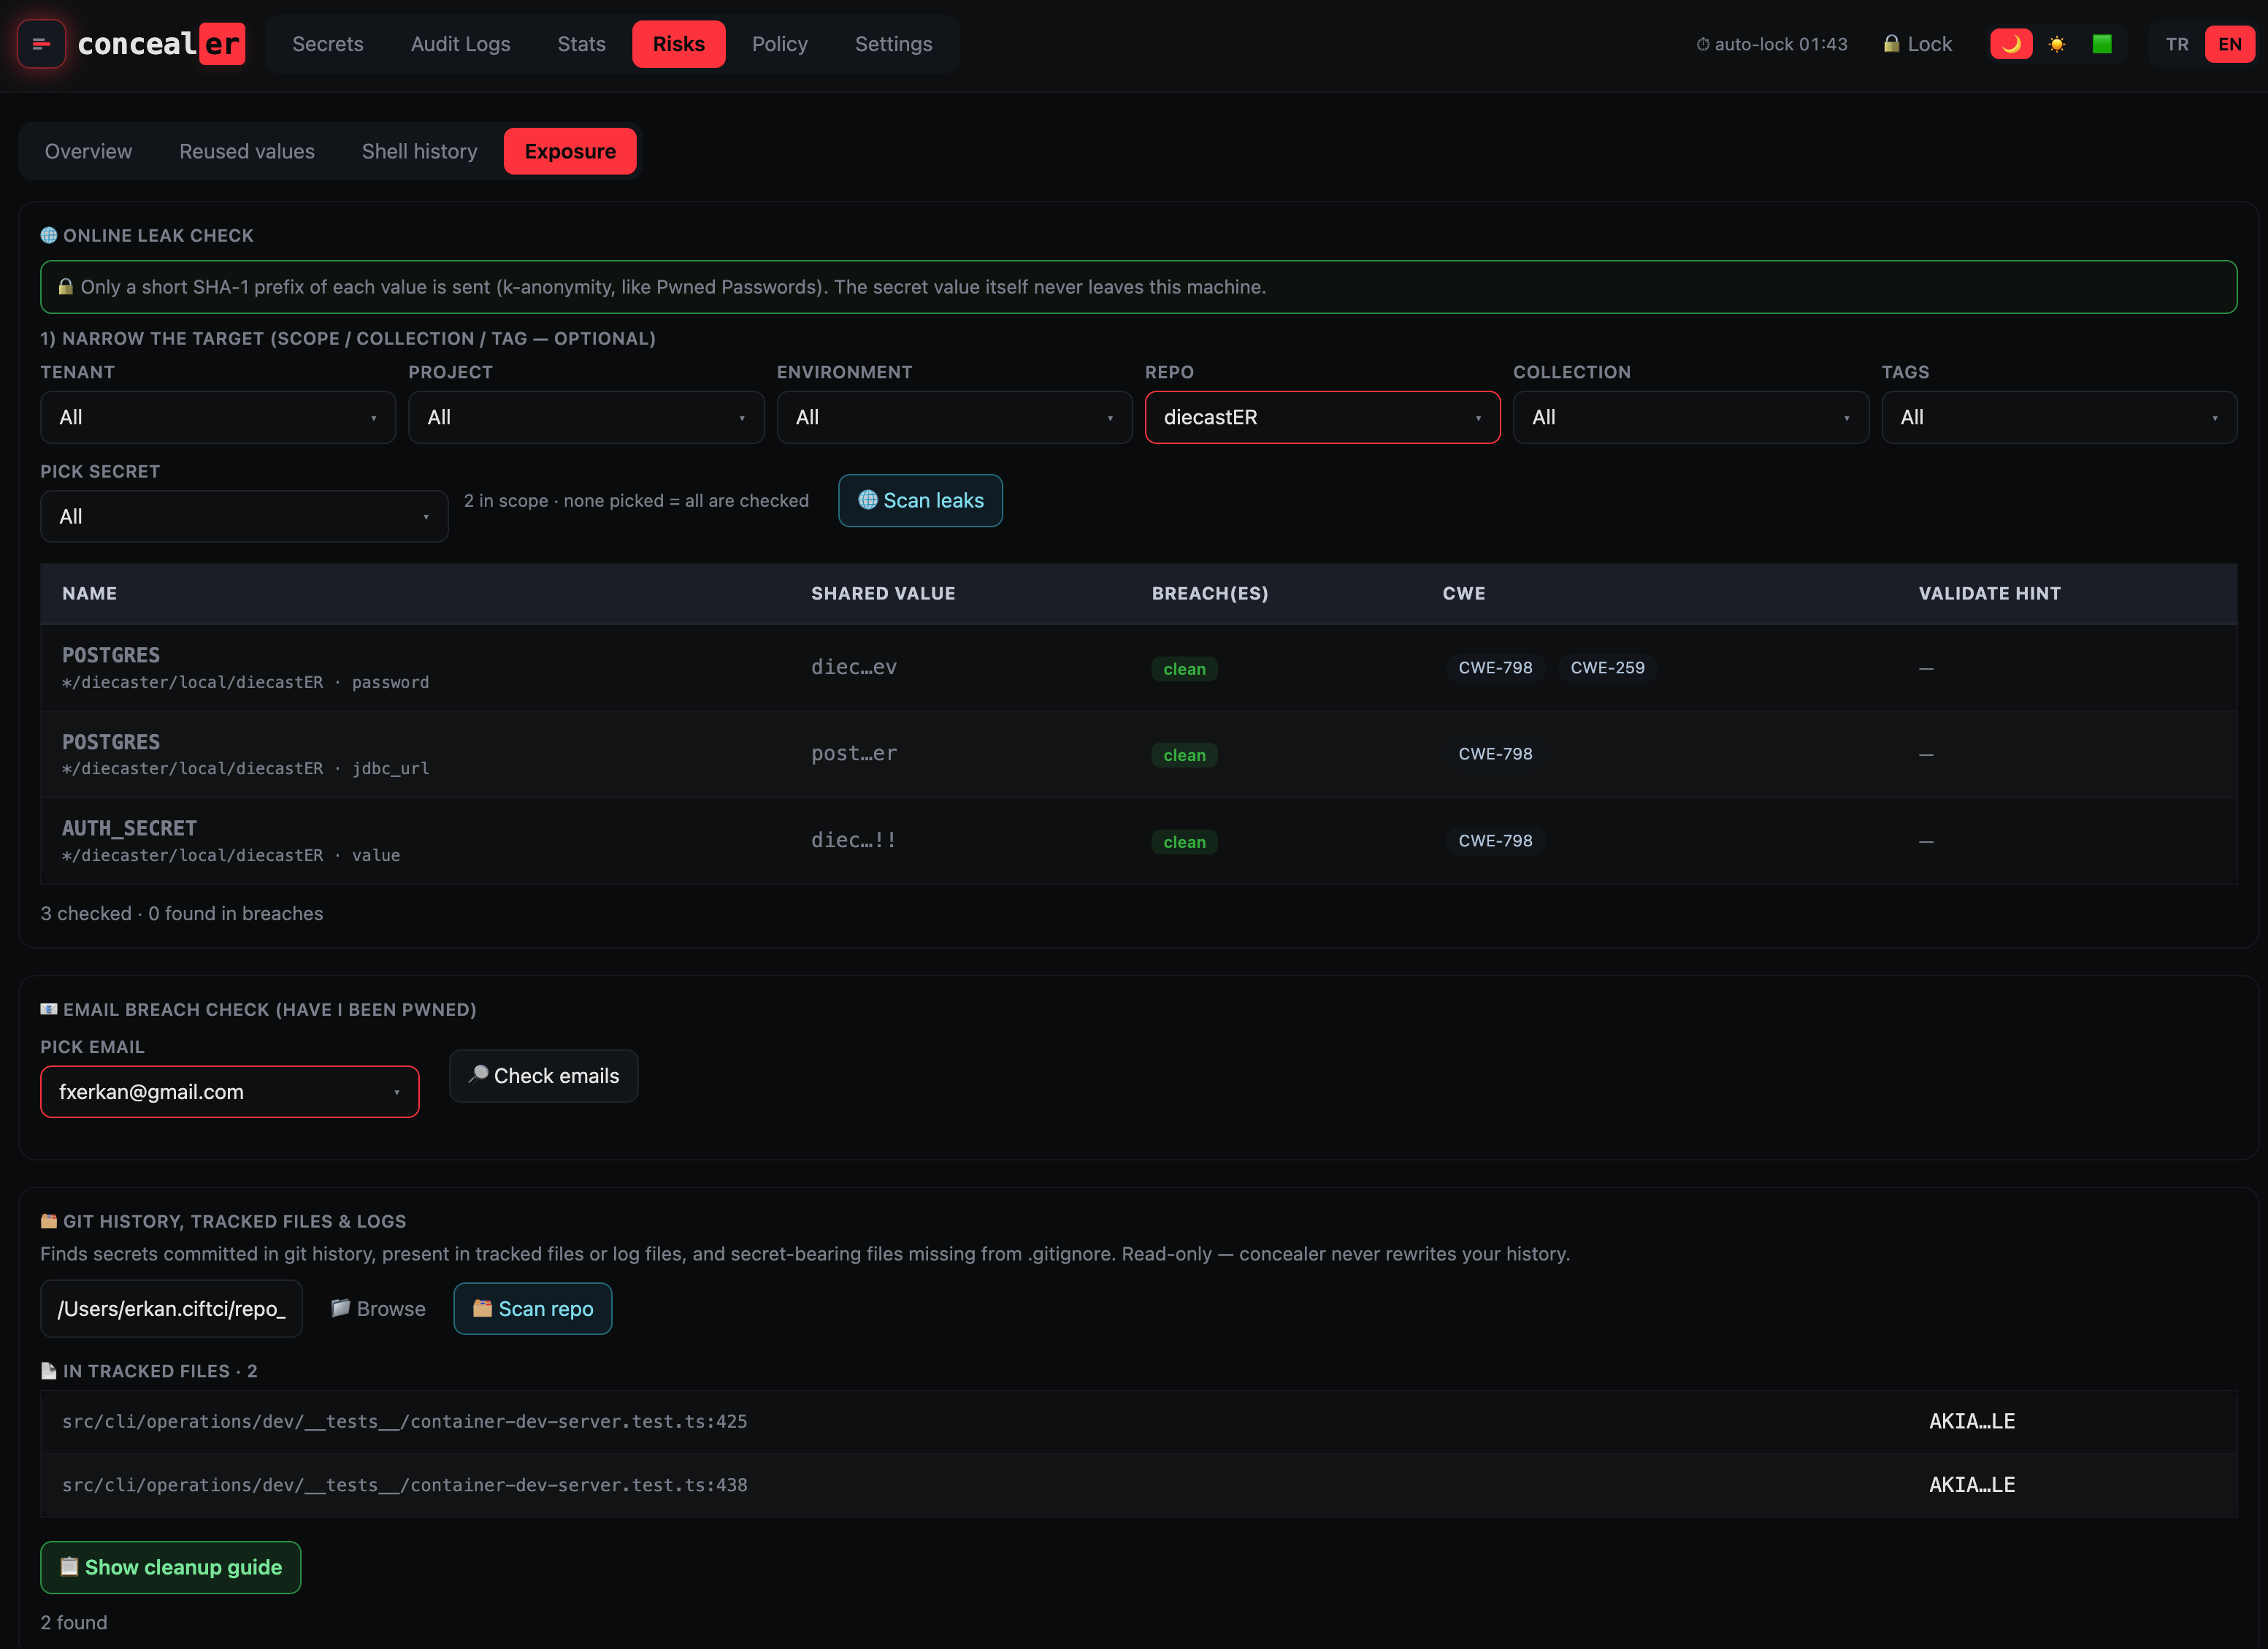The width and height of the screenshot is (2268, 1649).
Task: Click the concealer logo icon
Action: click(x=41, y=44)
